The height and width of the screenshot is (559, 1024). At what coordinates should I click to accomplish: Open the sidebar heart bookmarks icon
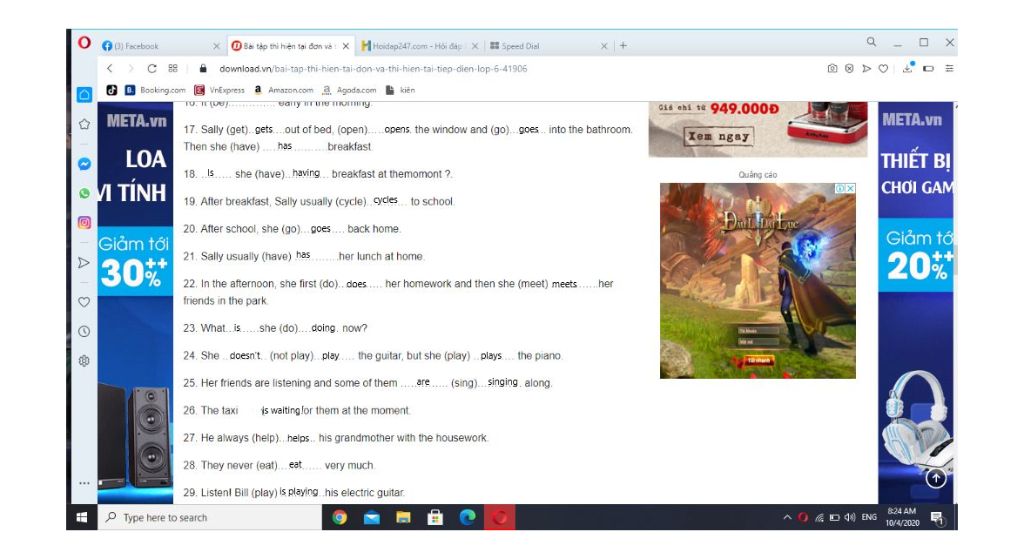[84, 302]
